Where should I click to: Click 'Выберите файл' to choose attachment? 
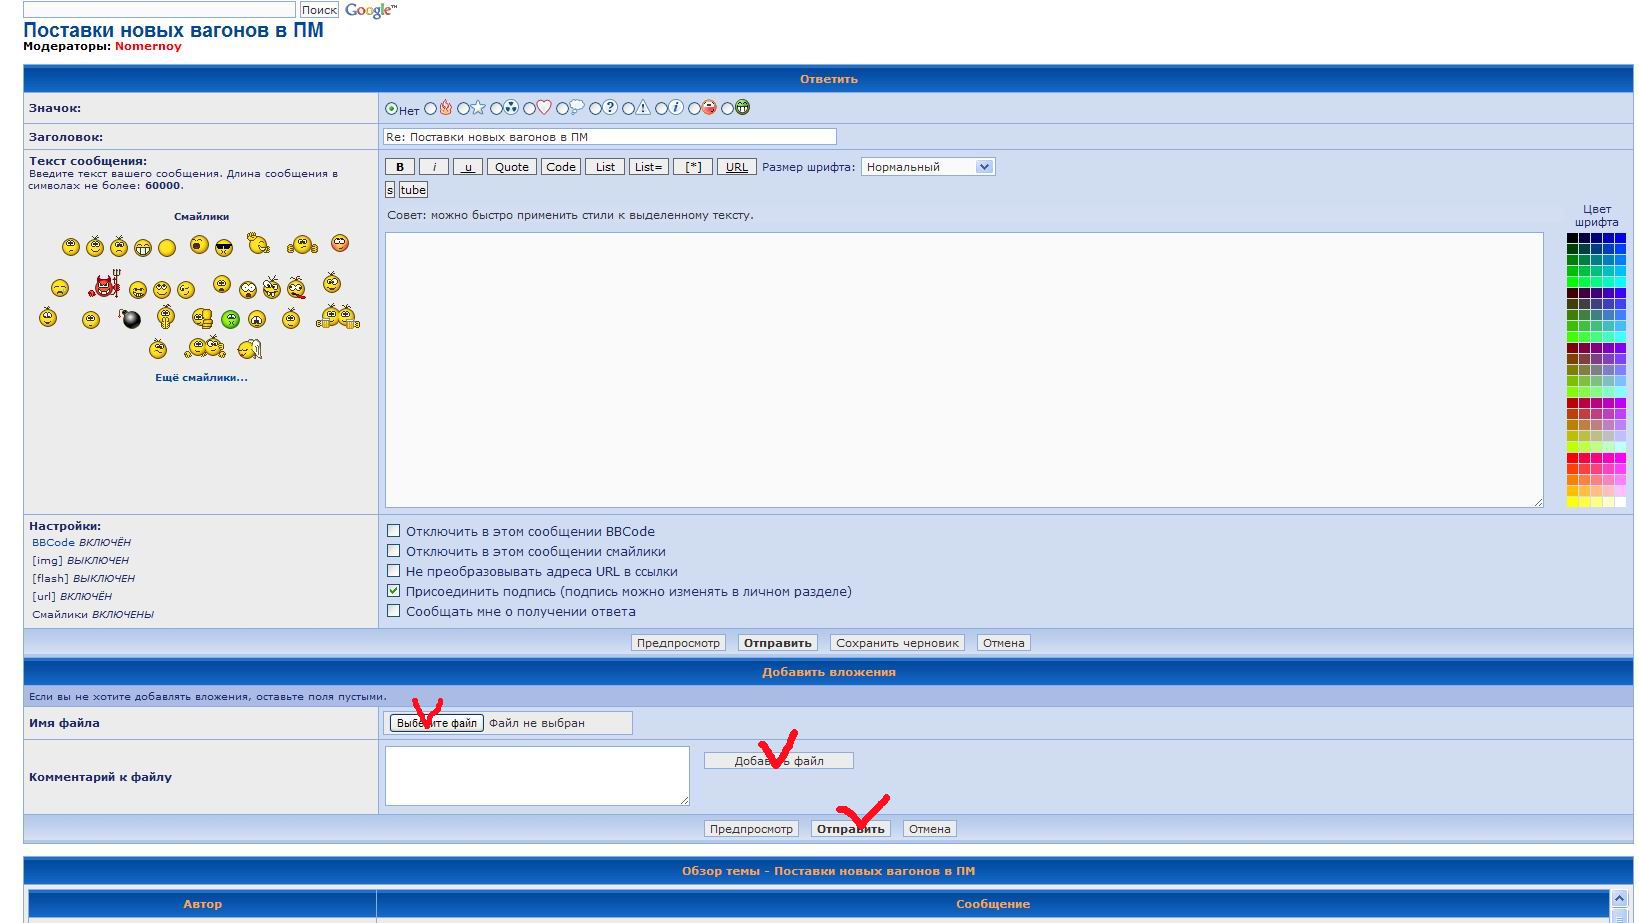tap(436, 723)
